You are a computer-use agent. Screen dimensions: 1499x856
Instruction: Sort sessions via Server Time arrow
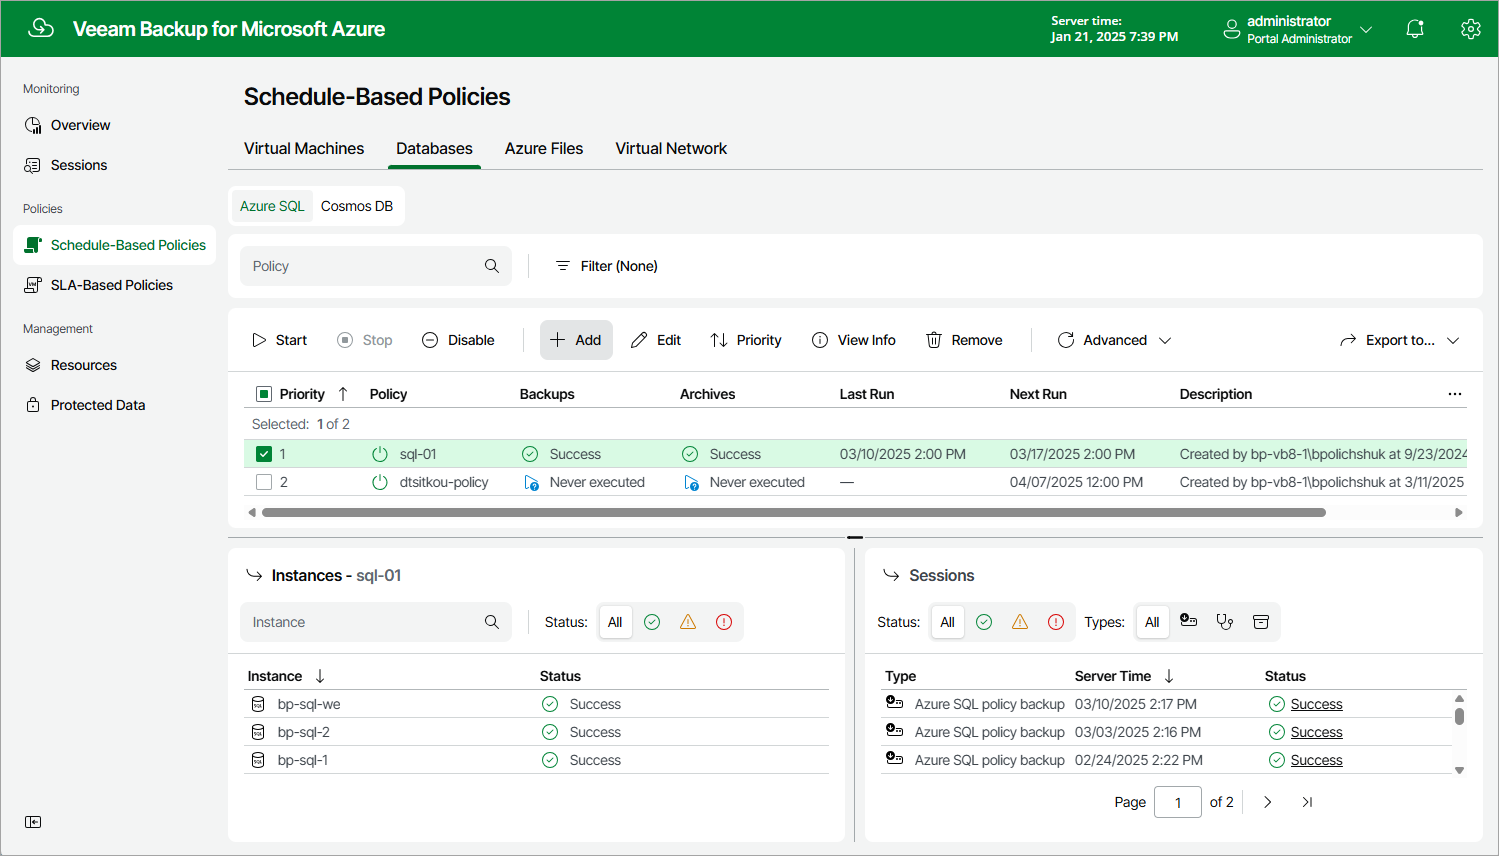(x=1169, y=676)
